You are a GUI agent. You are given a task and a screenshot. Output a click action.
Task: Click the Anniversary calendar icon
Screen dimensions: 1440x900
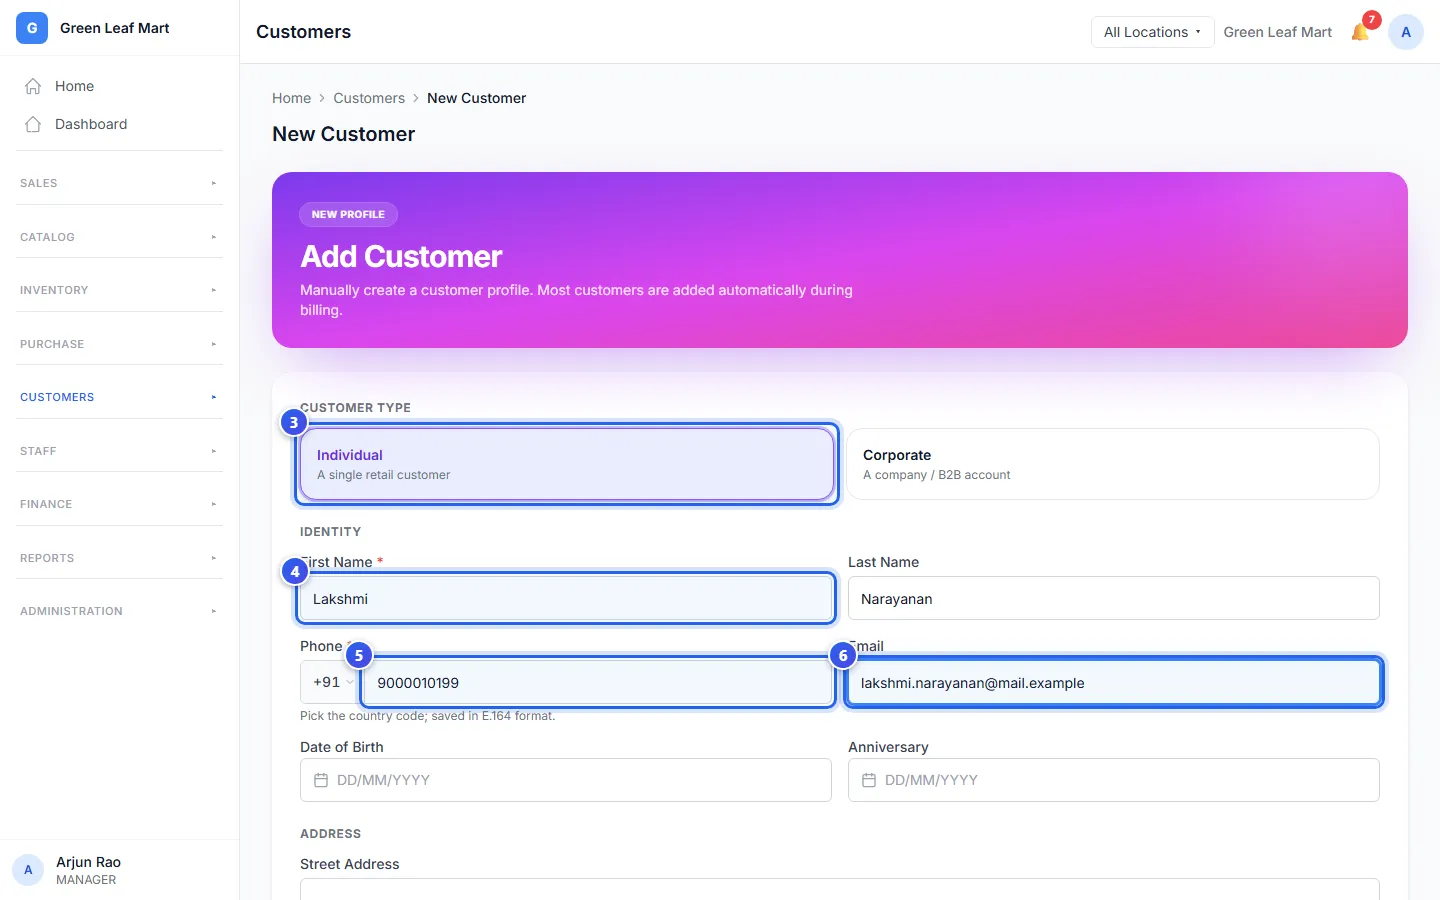tap(869, 780)
